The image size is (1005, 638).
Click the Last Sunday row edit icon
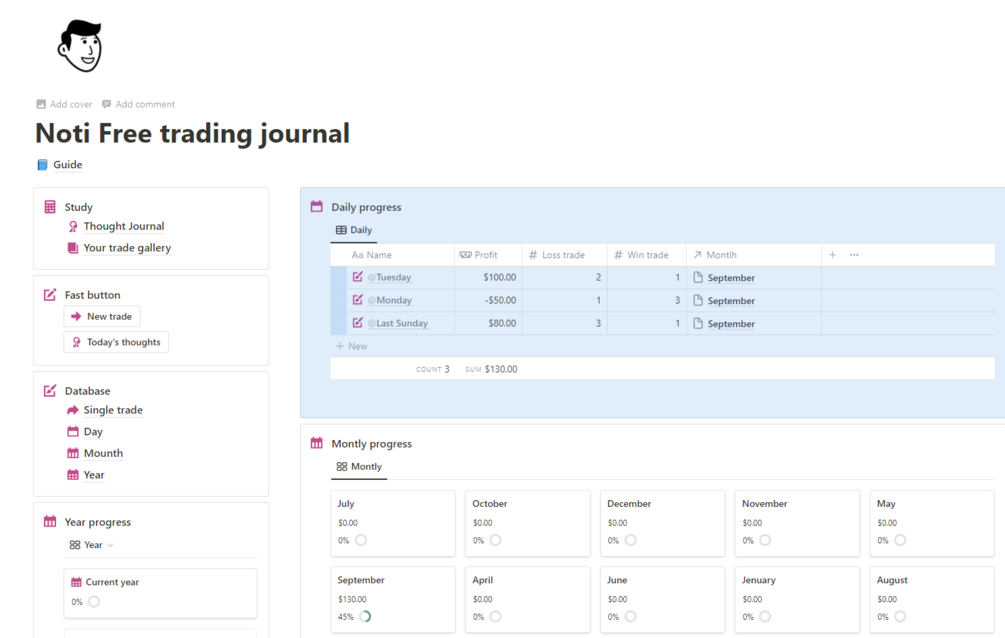point(358,323)
